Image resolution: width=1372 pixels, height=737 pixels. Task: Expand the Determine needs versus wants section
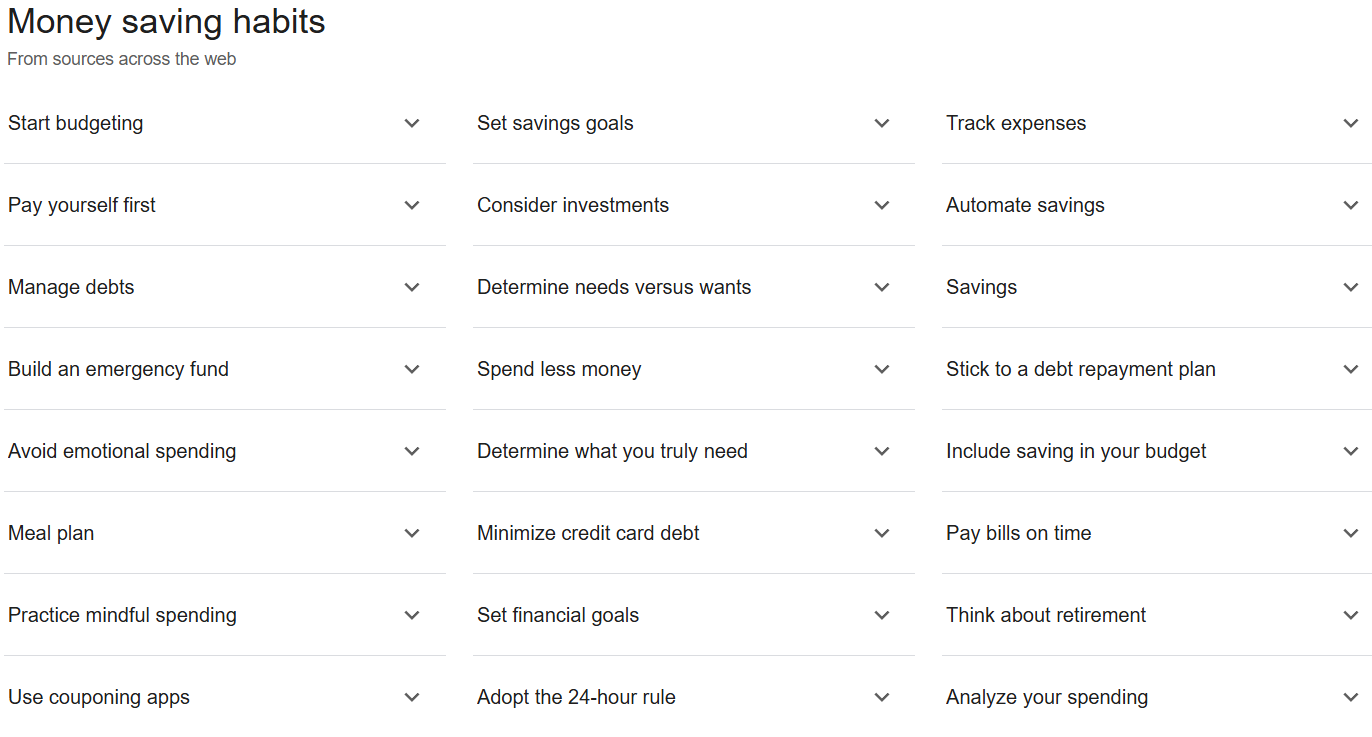click(x=882, y=287)
